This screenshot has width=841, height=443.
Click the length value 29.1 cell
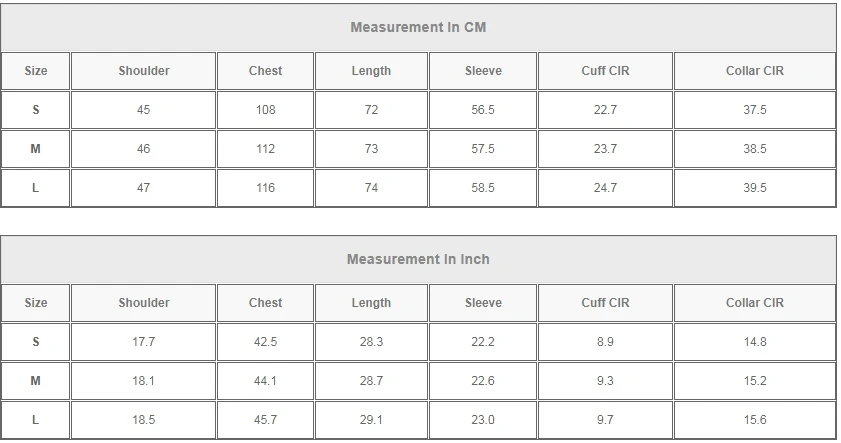[x=371, y=420]
